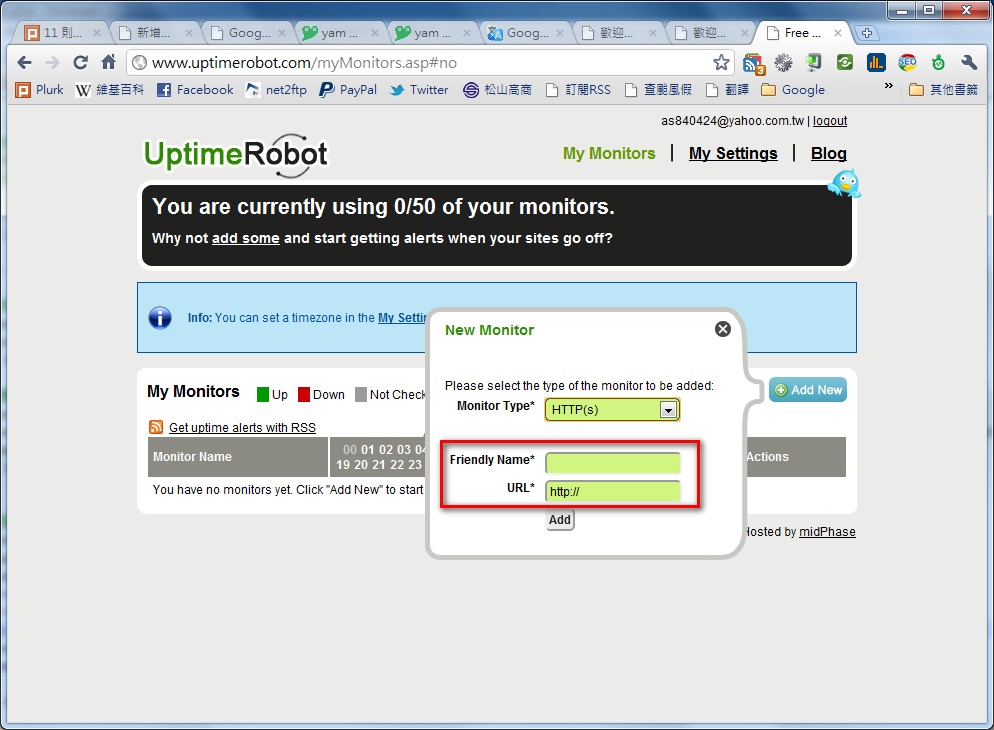Close the 'Free ...' active tab
Screen dimensions: 994x730
click(837, 33)
